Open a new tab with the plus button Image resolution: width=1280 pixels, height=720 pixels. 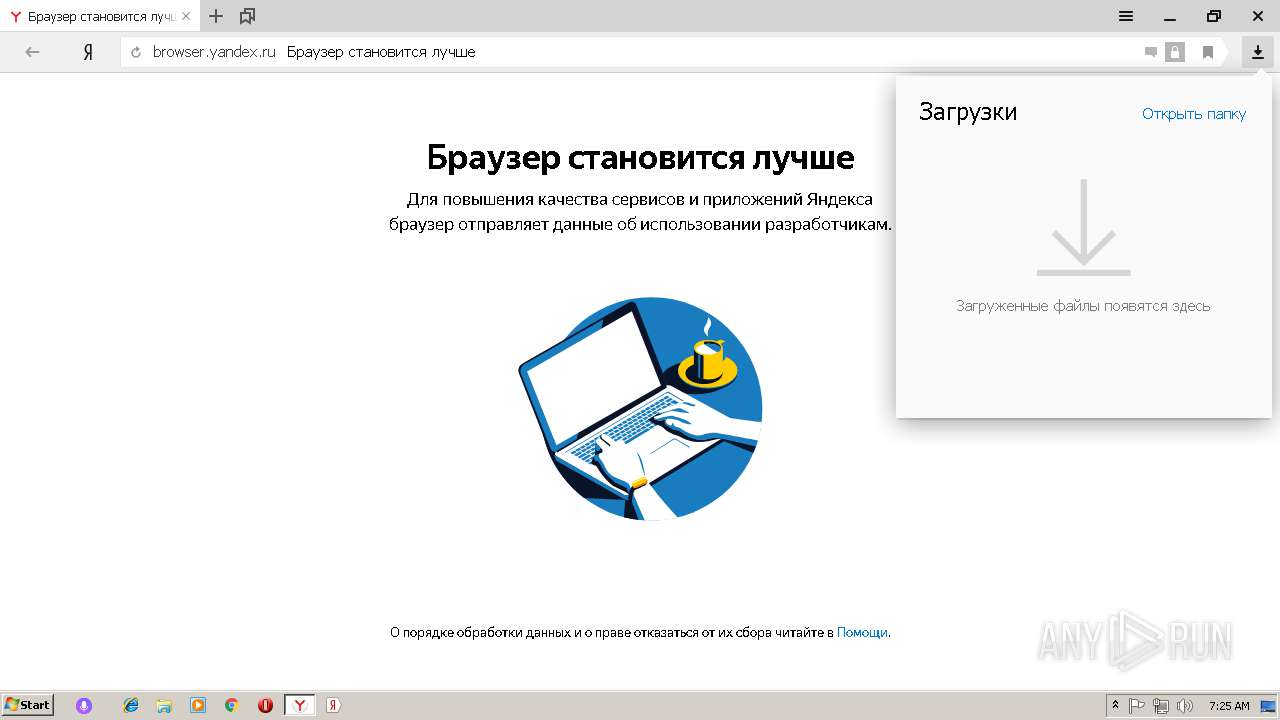pyautogui.click(x=216, y=16)
